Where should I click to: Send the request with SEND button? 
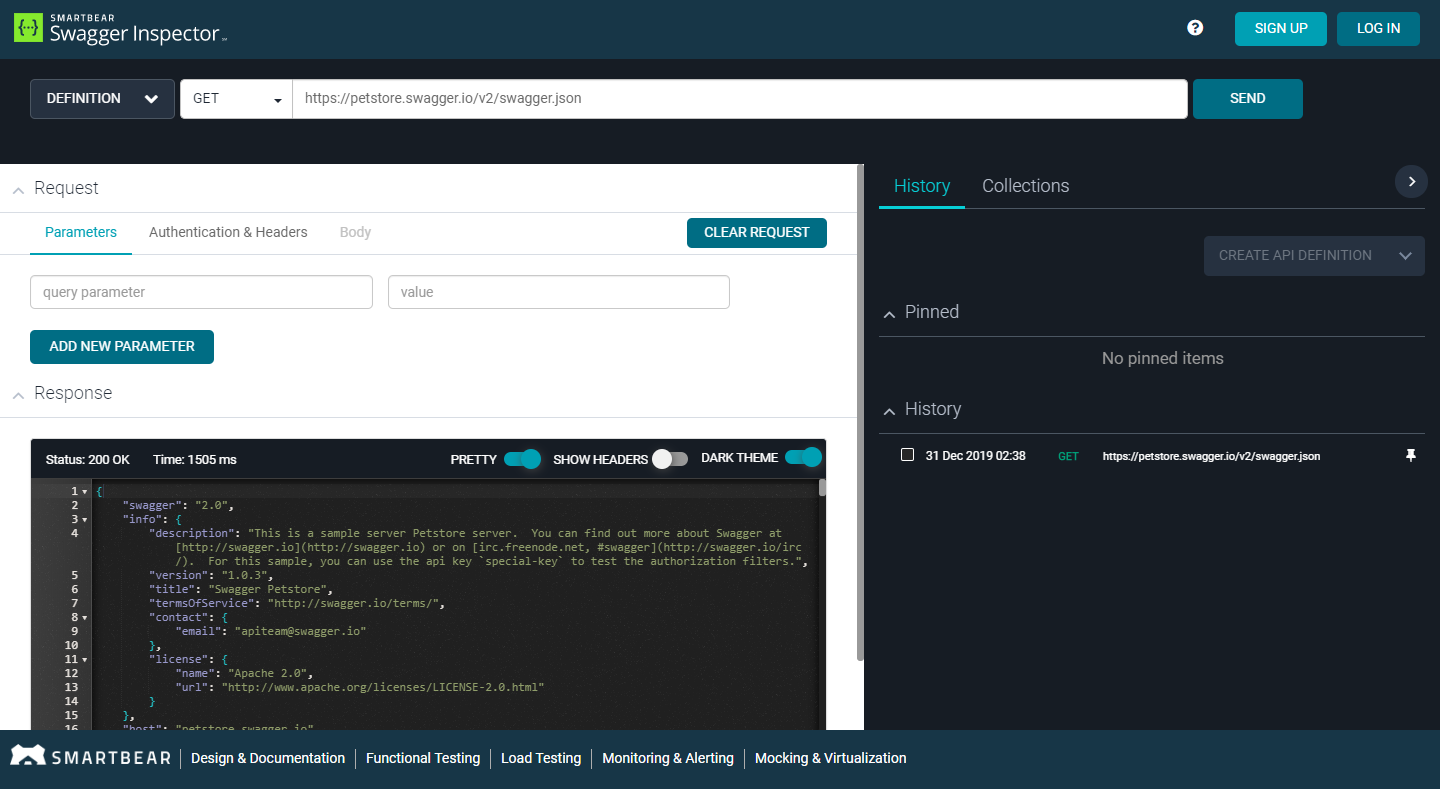1248,99
